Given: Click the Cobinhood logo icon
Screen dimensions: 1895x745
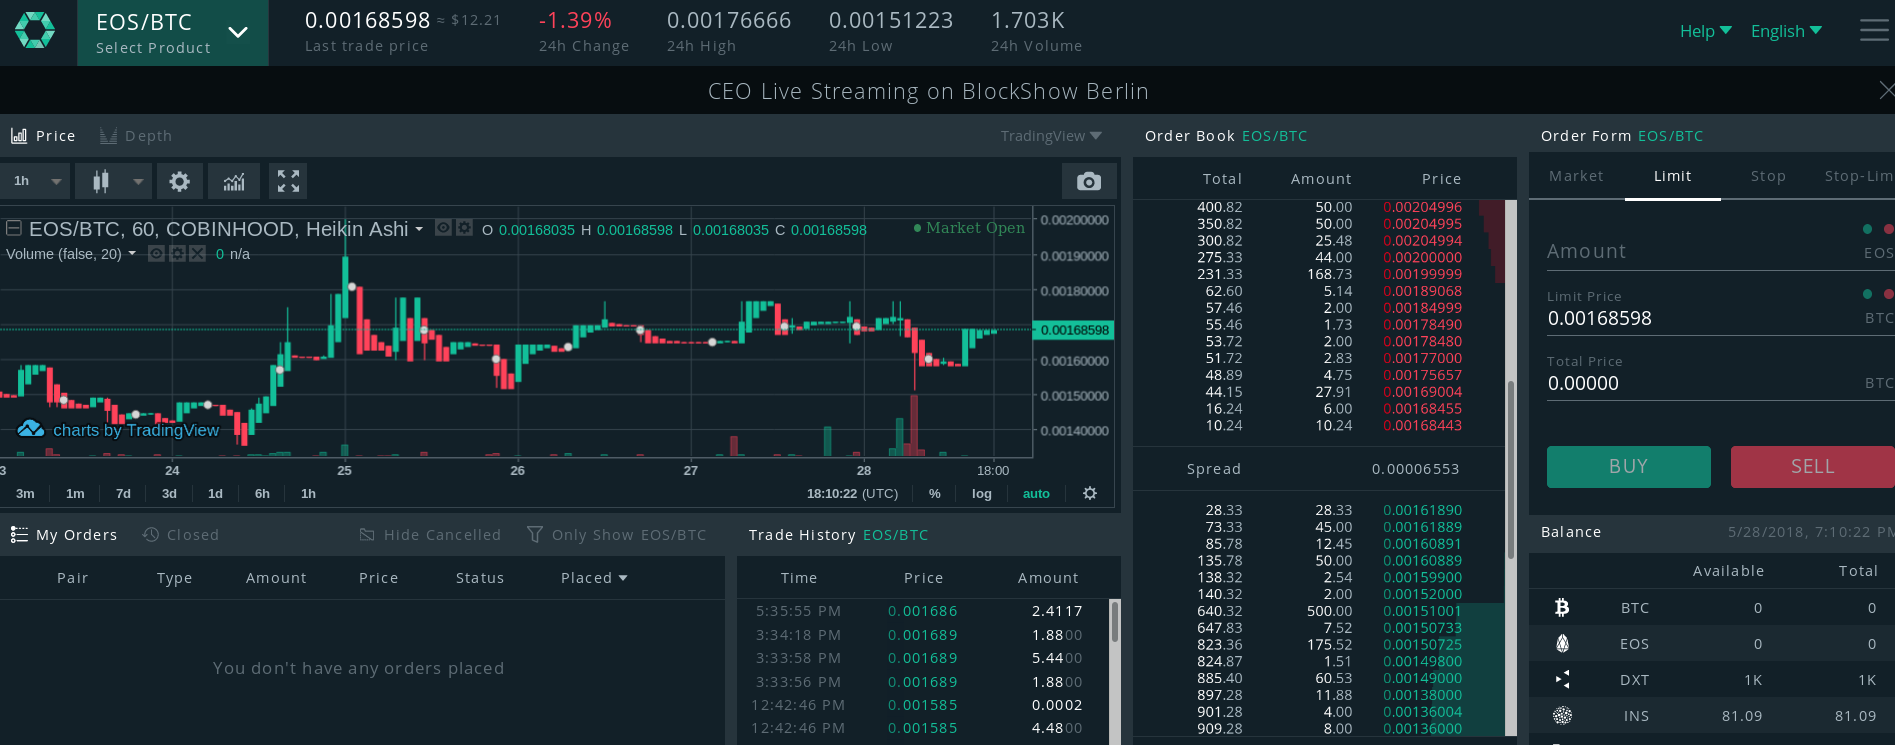Looking at the screenshot, I should [x=35, y=31].
